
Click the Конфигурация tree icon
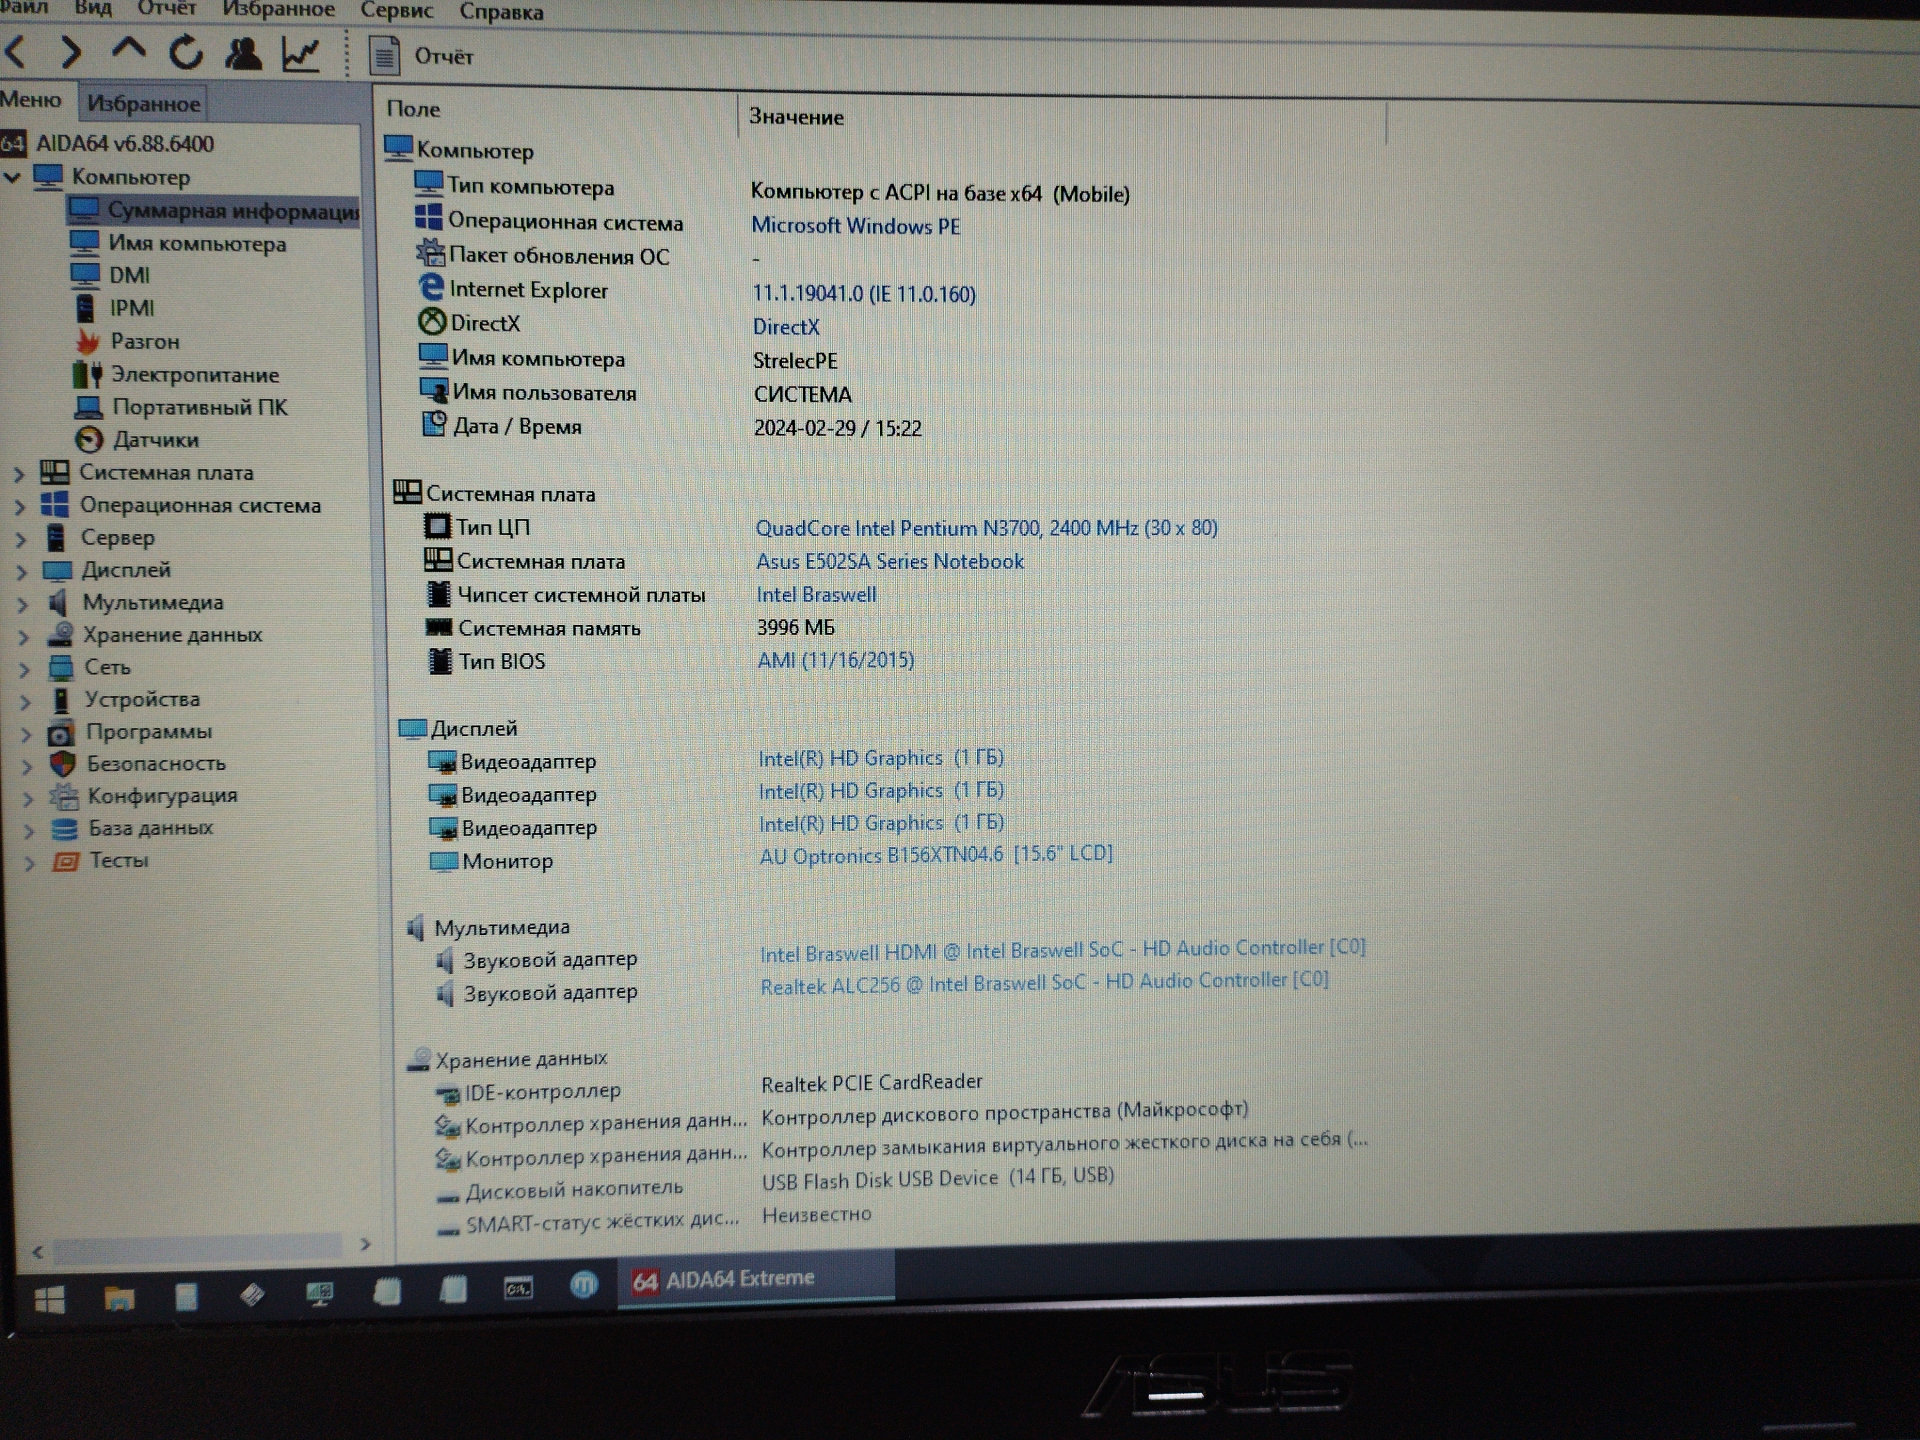64,796
